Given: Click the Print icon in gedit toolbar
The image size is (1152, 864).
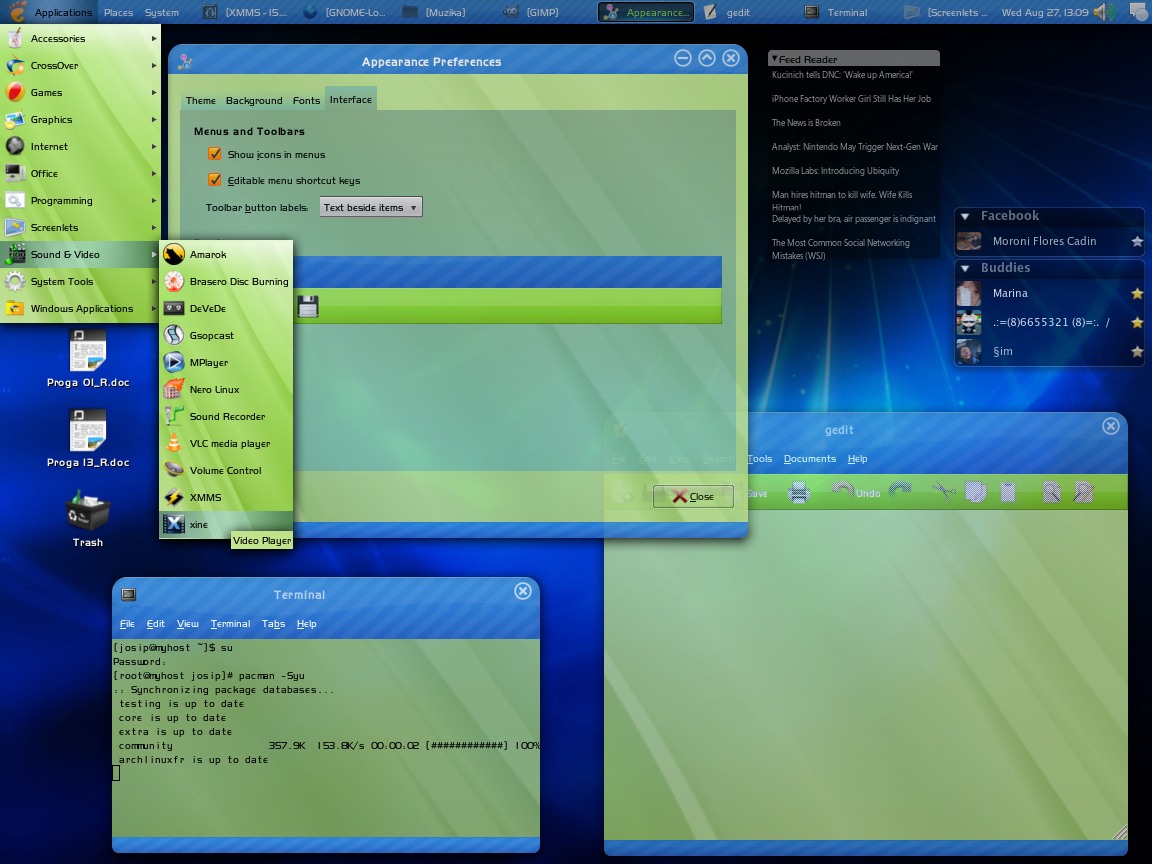Looking at the screenshot, I should pos(799,492).
